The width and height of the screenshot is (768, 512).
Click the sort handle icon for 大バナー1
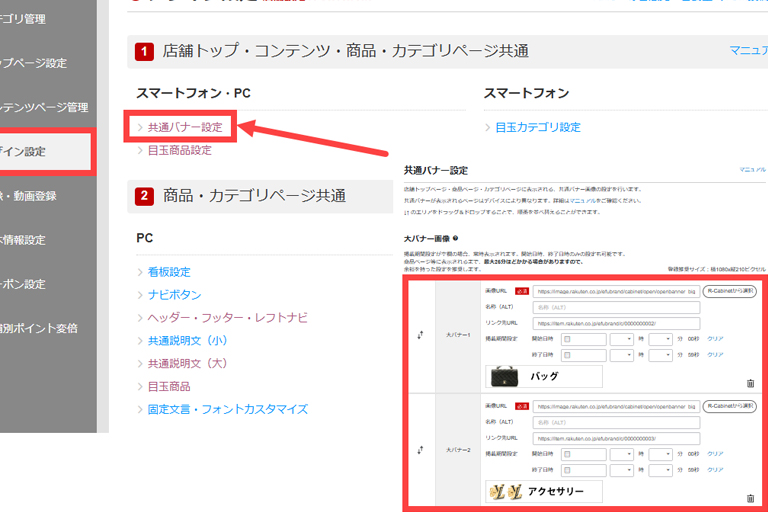[420, 335]
